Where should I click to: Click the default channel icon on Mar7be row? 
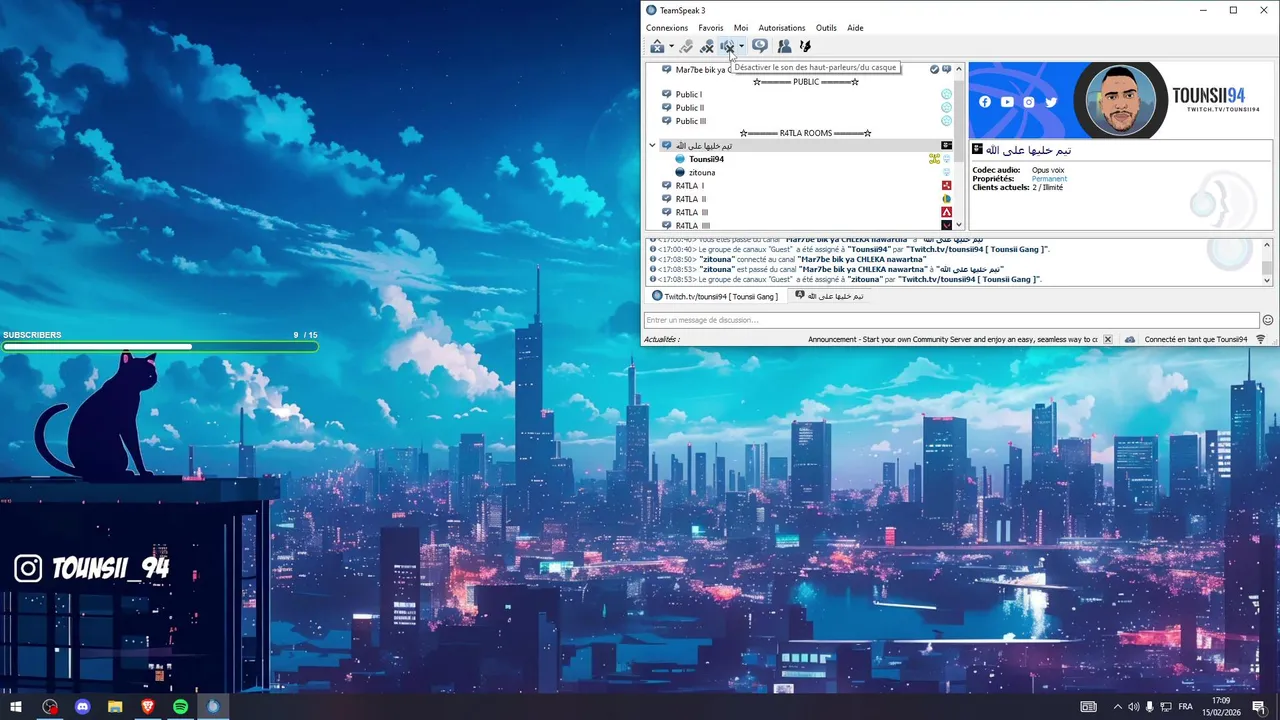(946, 70)
